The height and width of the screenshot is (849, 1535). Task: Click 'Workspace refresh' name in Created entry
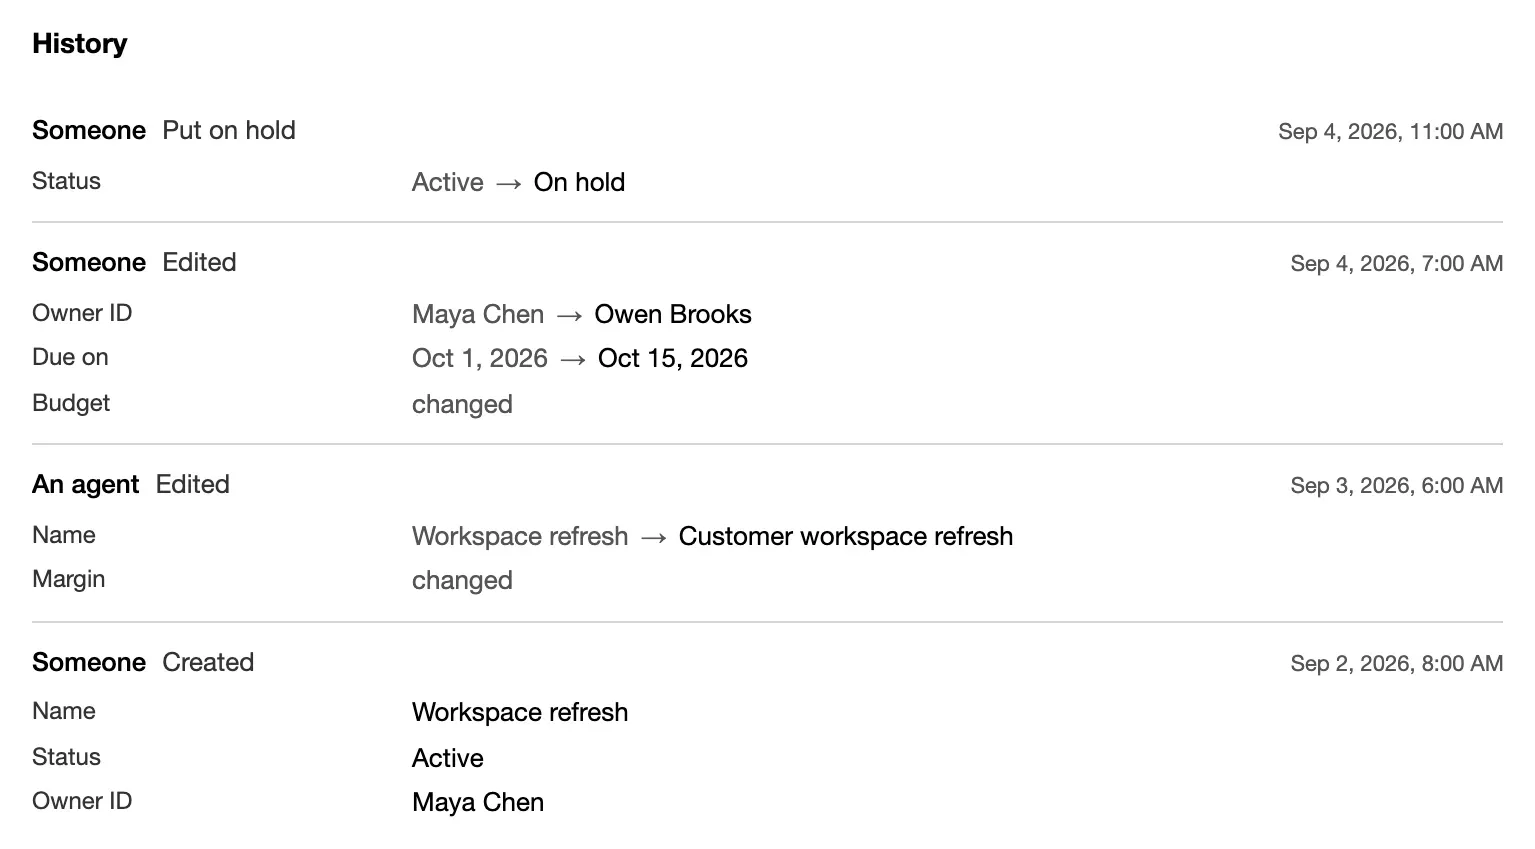coord(520,712)
